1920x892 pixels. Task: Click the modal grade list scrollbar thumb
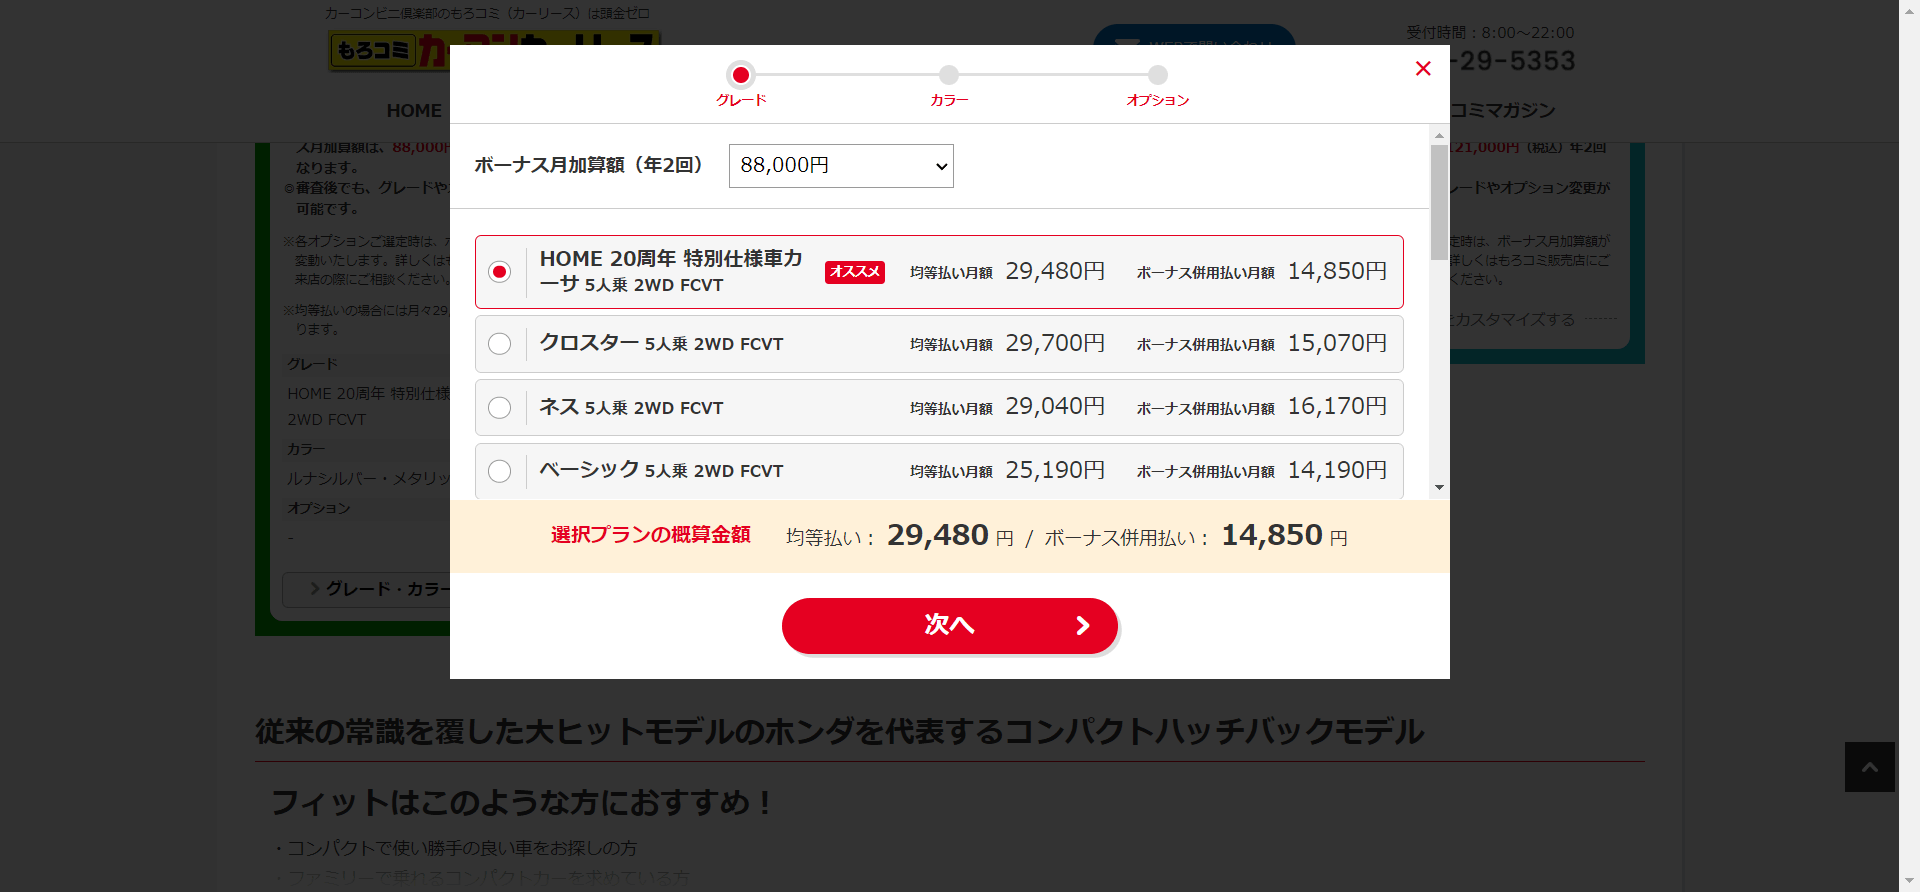coord(1439,202)
